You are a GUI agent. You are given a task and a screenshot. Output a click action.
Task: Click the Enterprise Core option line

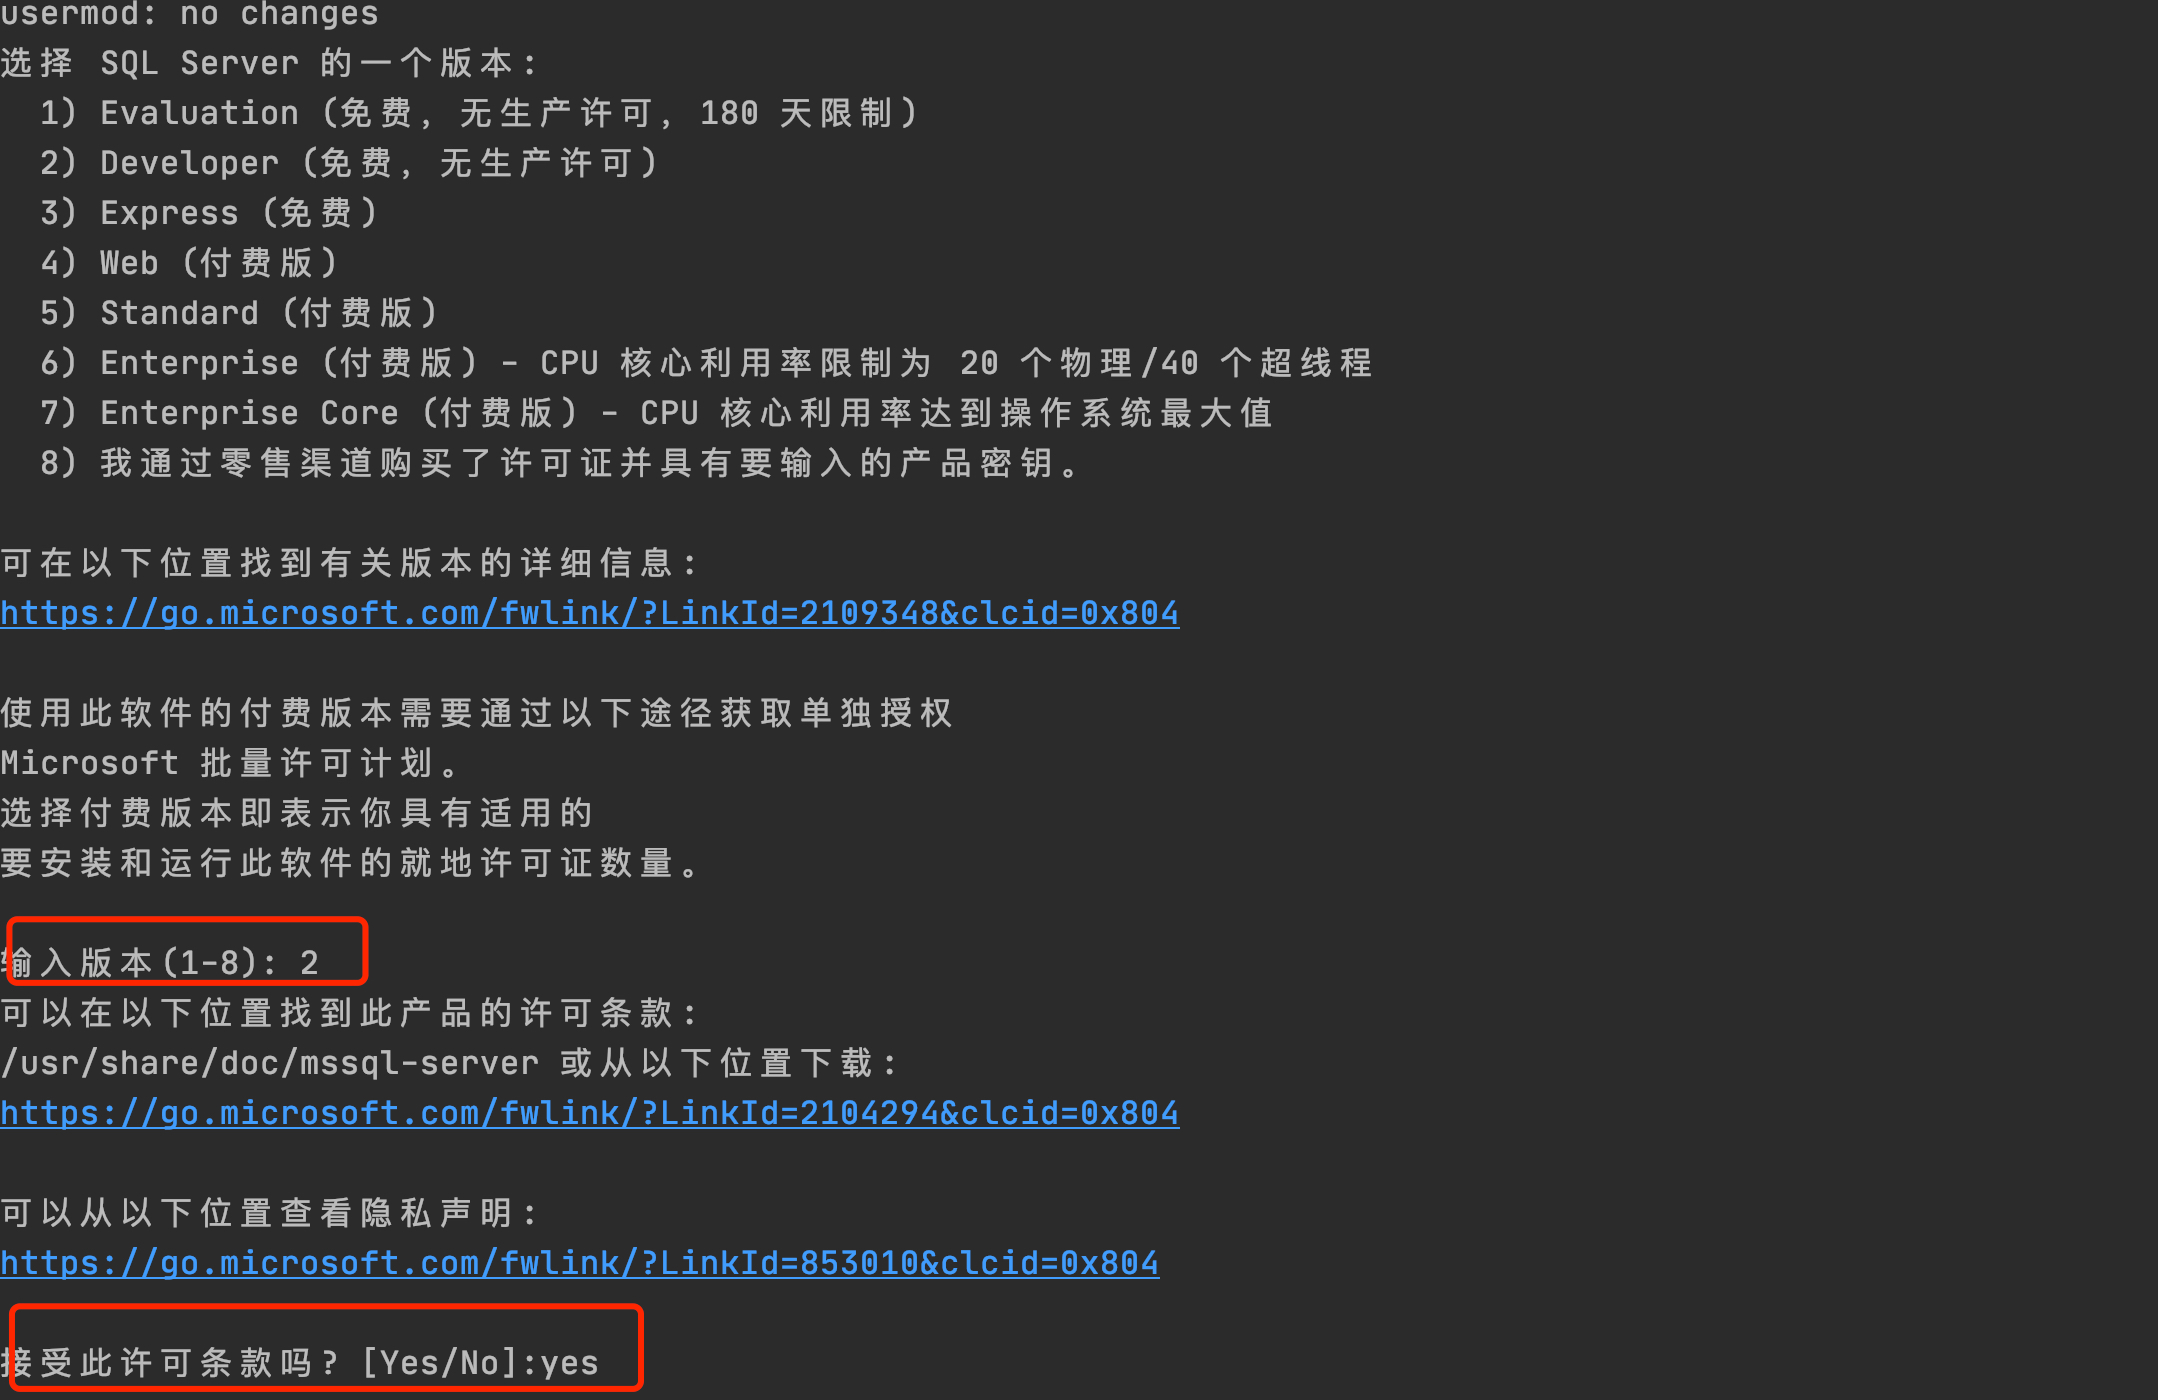656,413
